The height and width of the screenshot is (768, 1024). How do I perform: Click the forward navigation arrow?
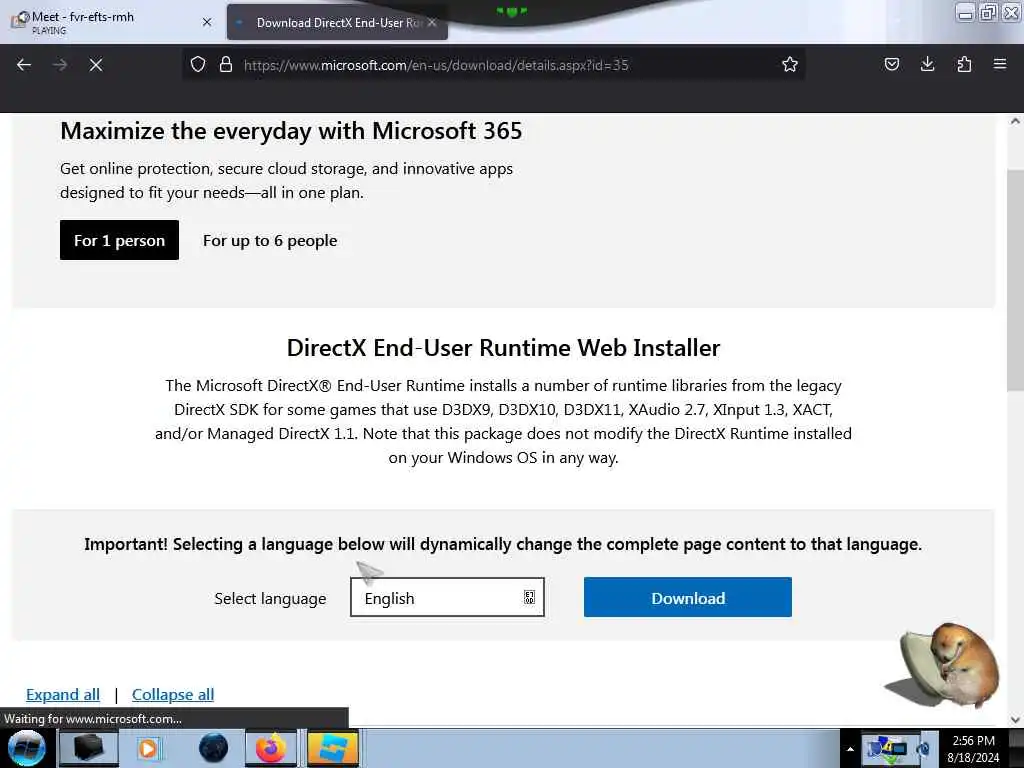60,65
